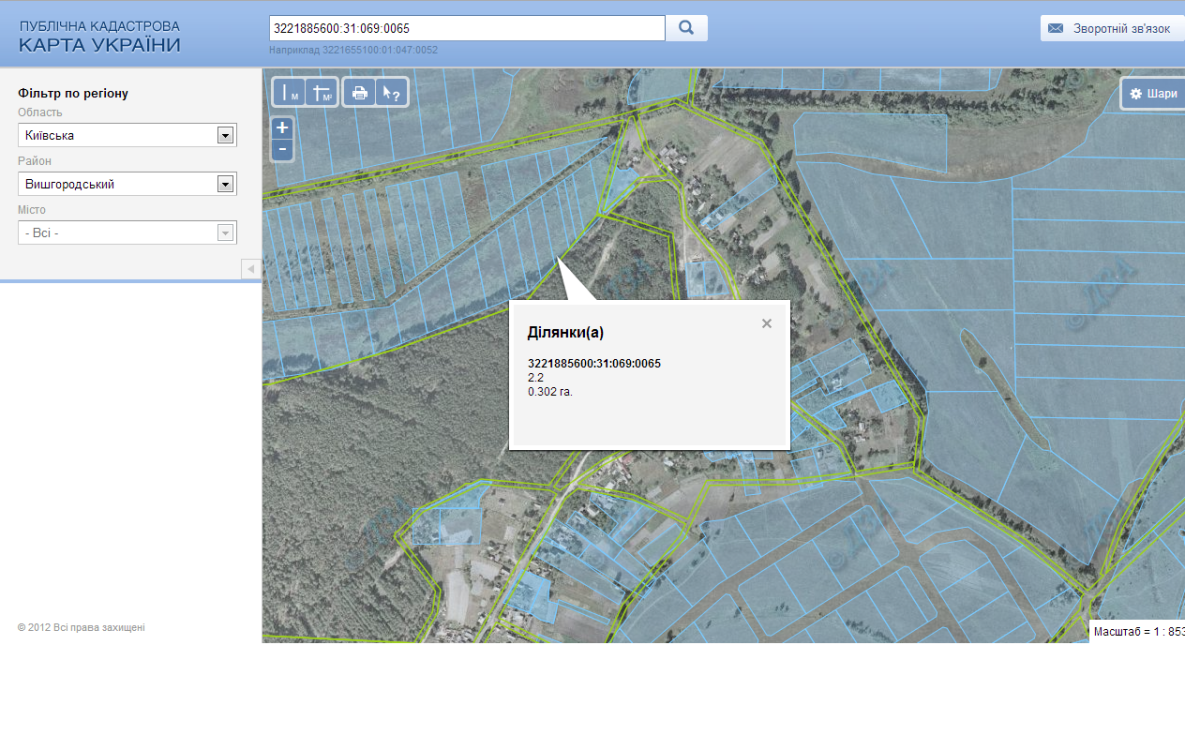Collapse the left filter panel arrow
This screenshot has height=750, width=1200.
[x=251, y=269]
